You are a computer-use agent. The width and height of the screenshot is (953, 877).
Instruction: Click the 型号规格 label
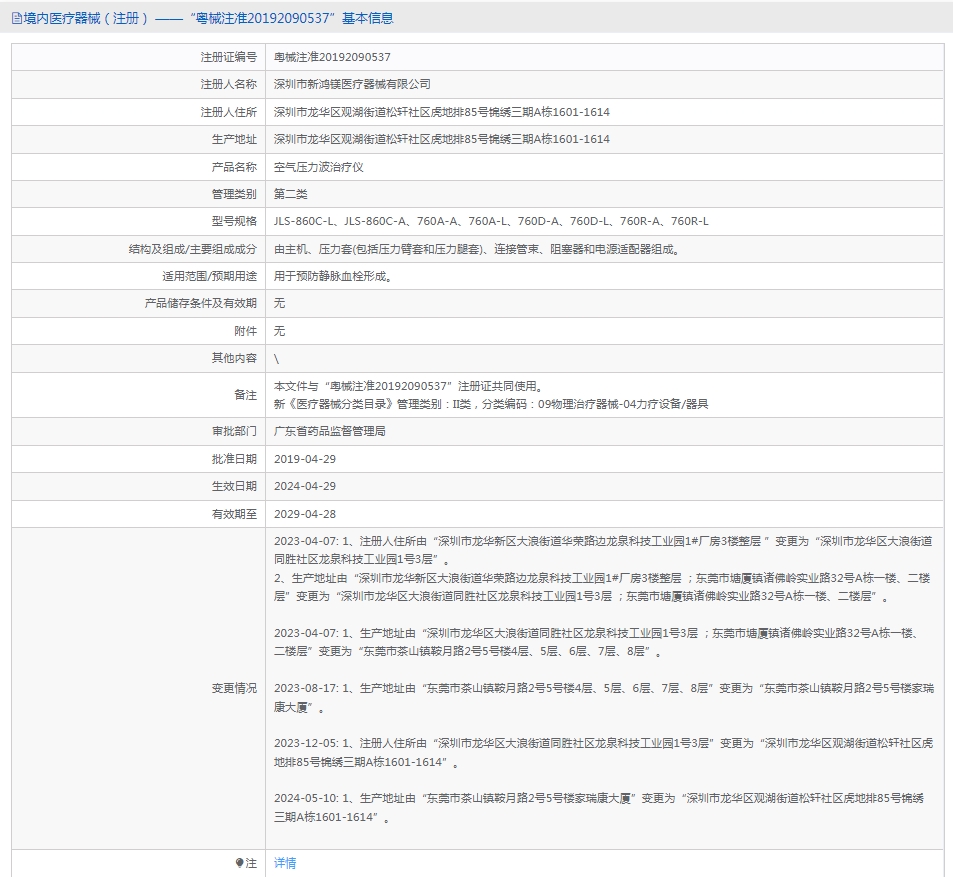pos(234,221)
